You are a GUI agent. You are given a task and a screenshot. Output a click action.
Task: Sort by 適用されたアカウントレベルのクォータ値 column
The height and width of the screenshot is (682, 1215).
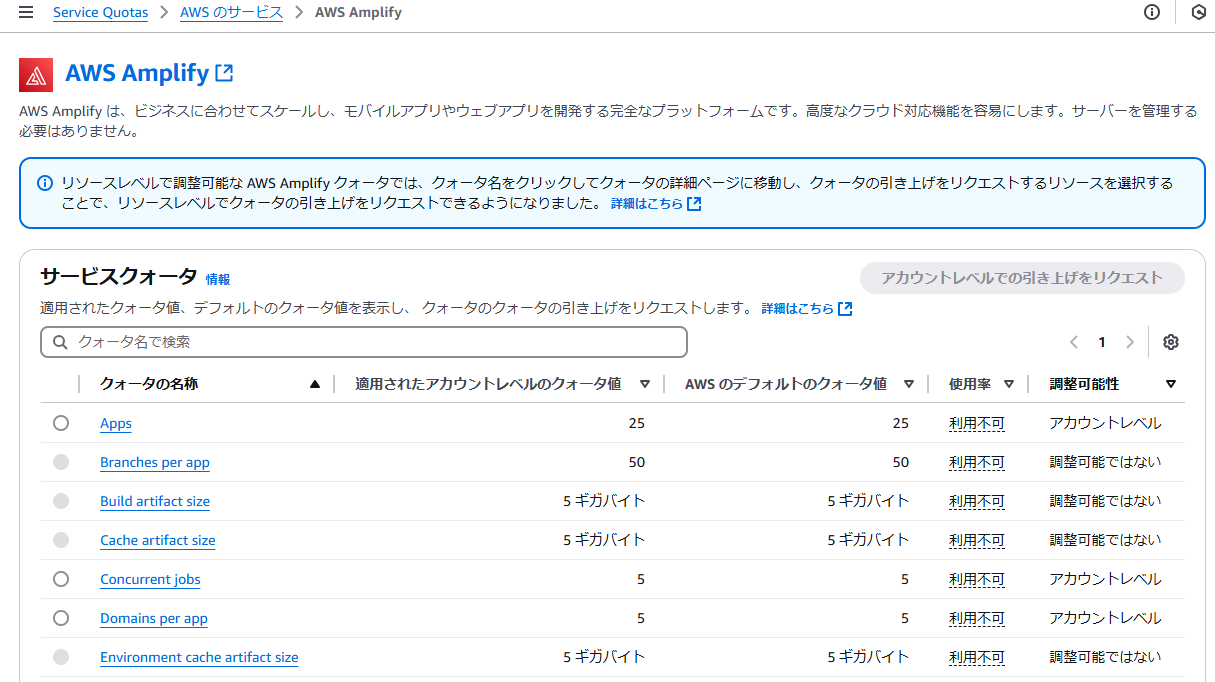(645, 384)
